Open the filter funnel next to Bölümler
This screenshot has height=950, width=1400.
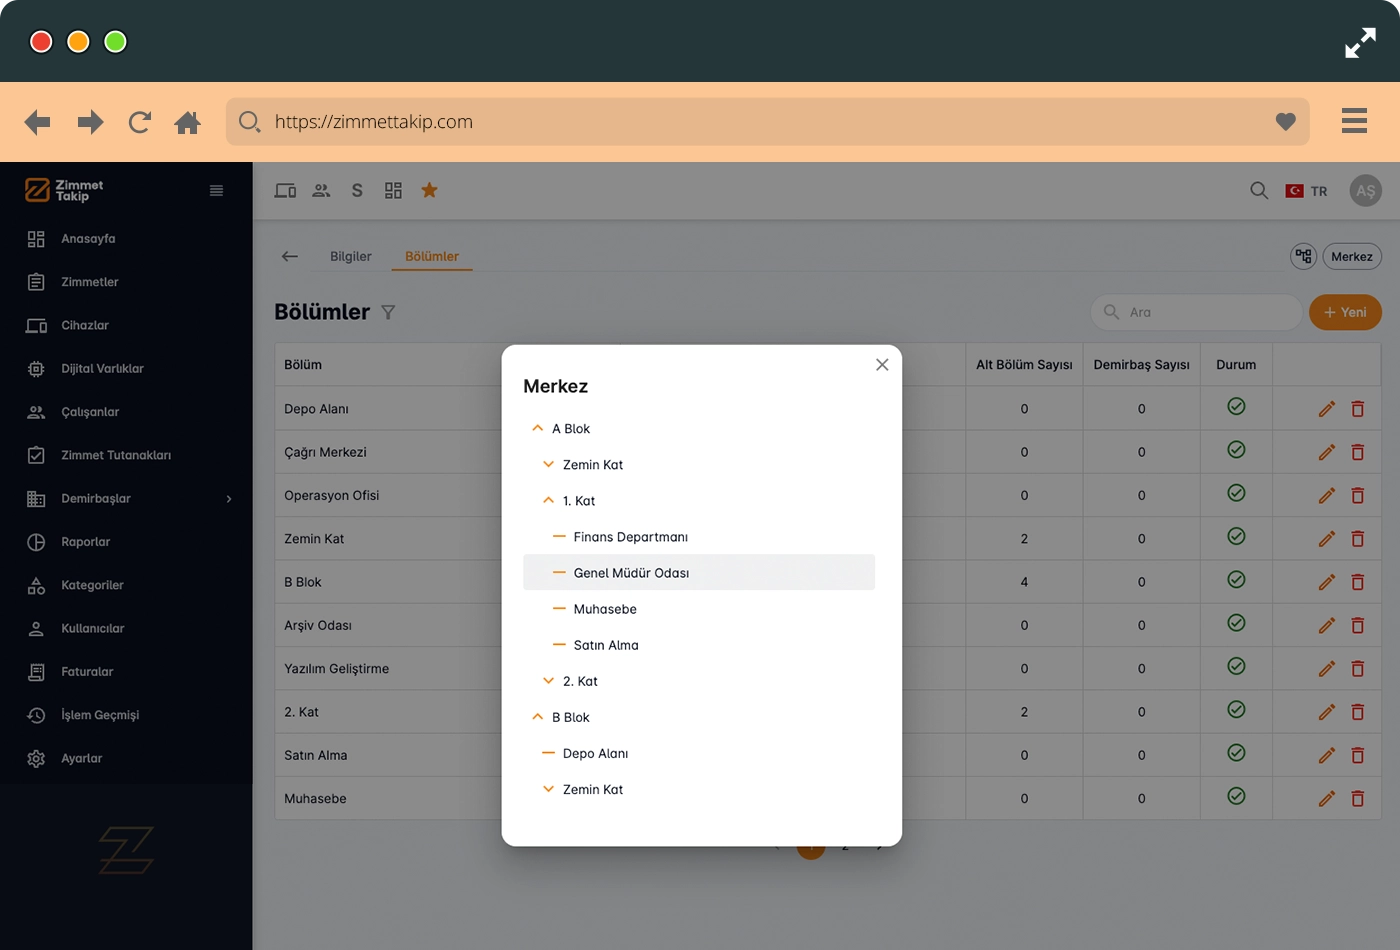click(388, 312)
